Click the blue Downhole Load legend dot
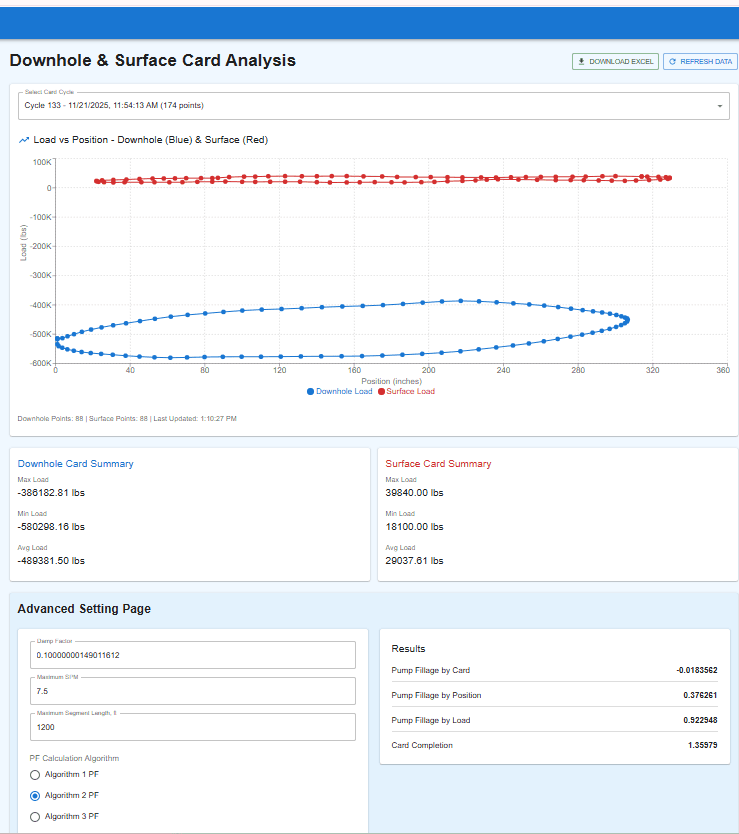The width and height of the screenshot is (739, 834). [x=311, y=392]
